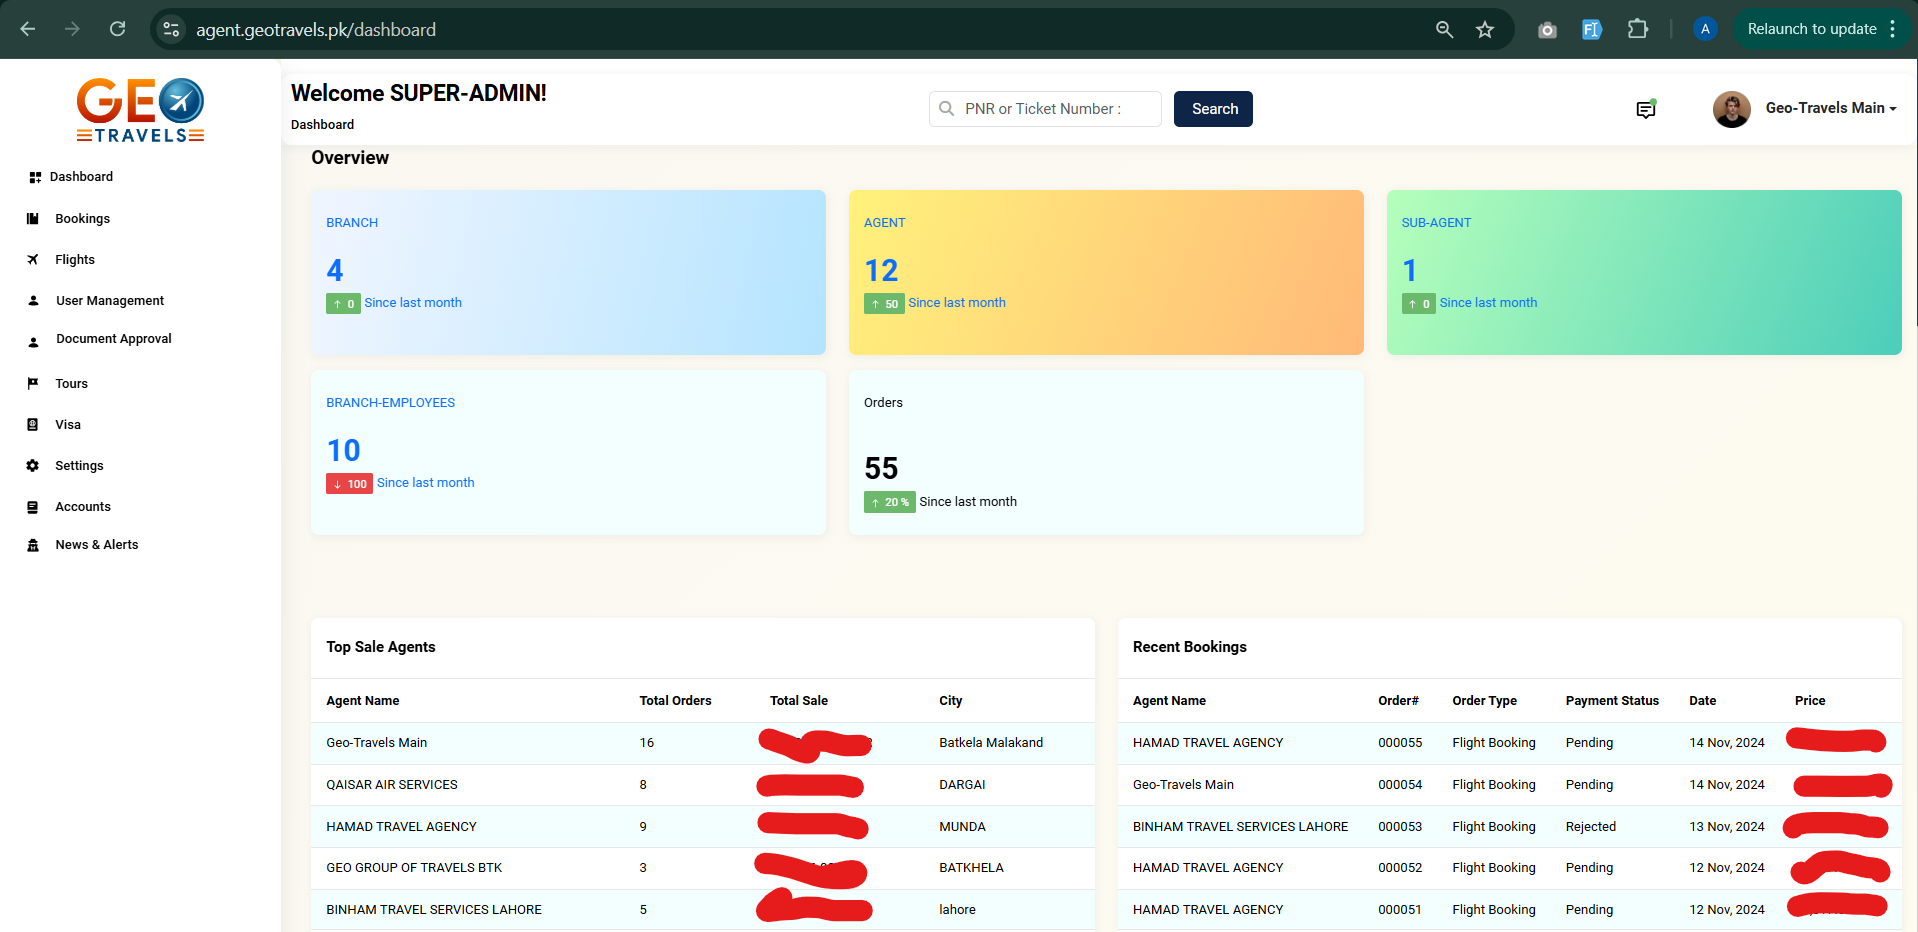Open Dashboard menu item
The width and height of the screenshot is (1918, 932).
pyautogui.click(x=81, y=177)
